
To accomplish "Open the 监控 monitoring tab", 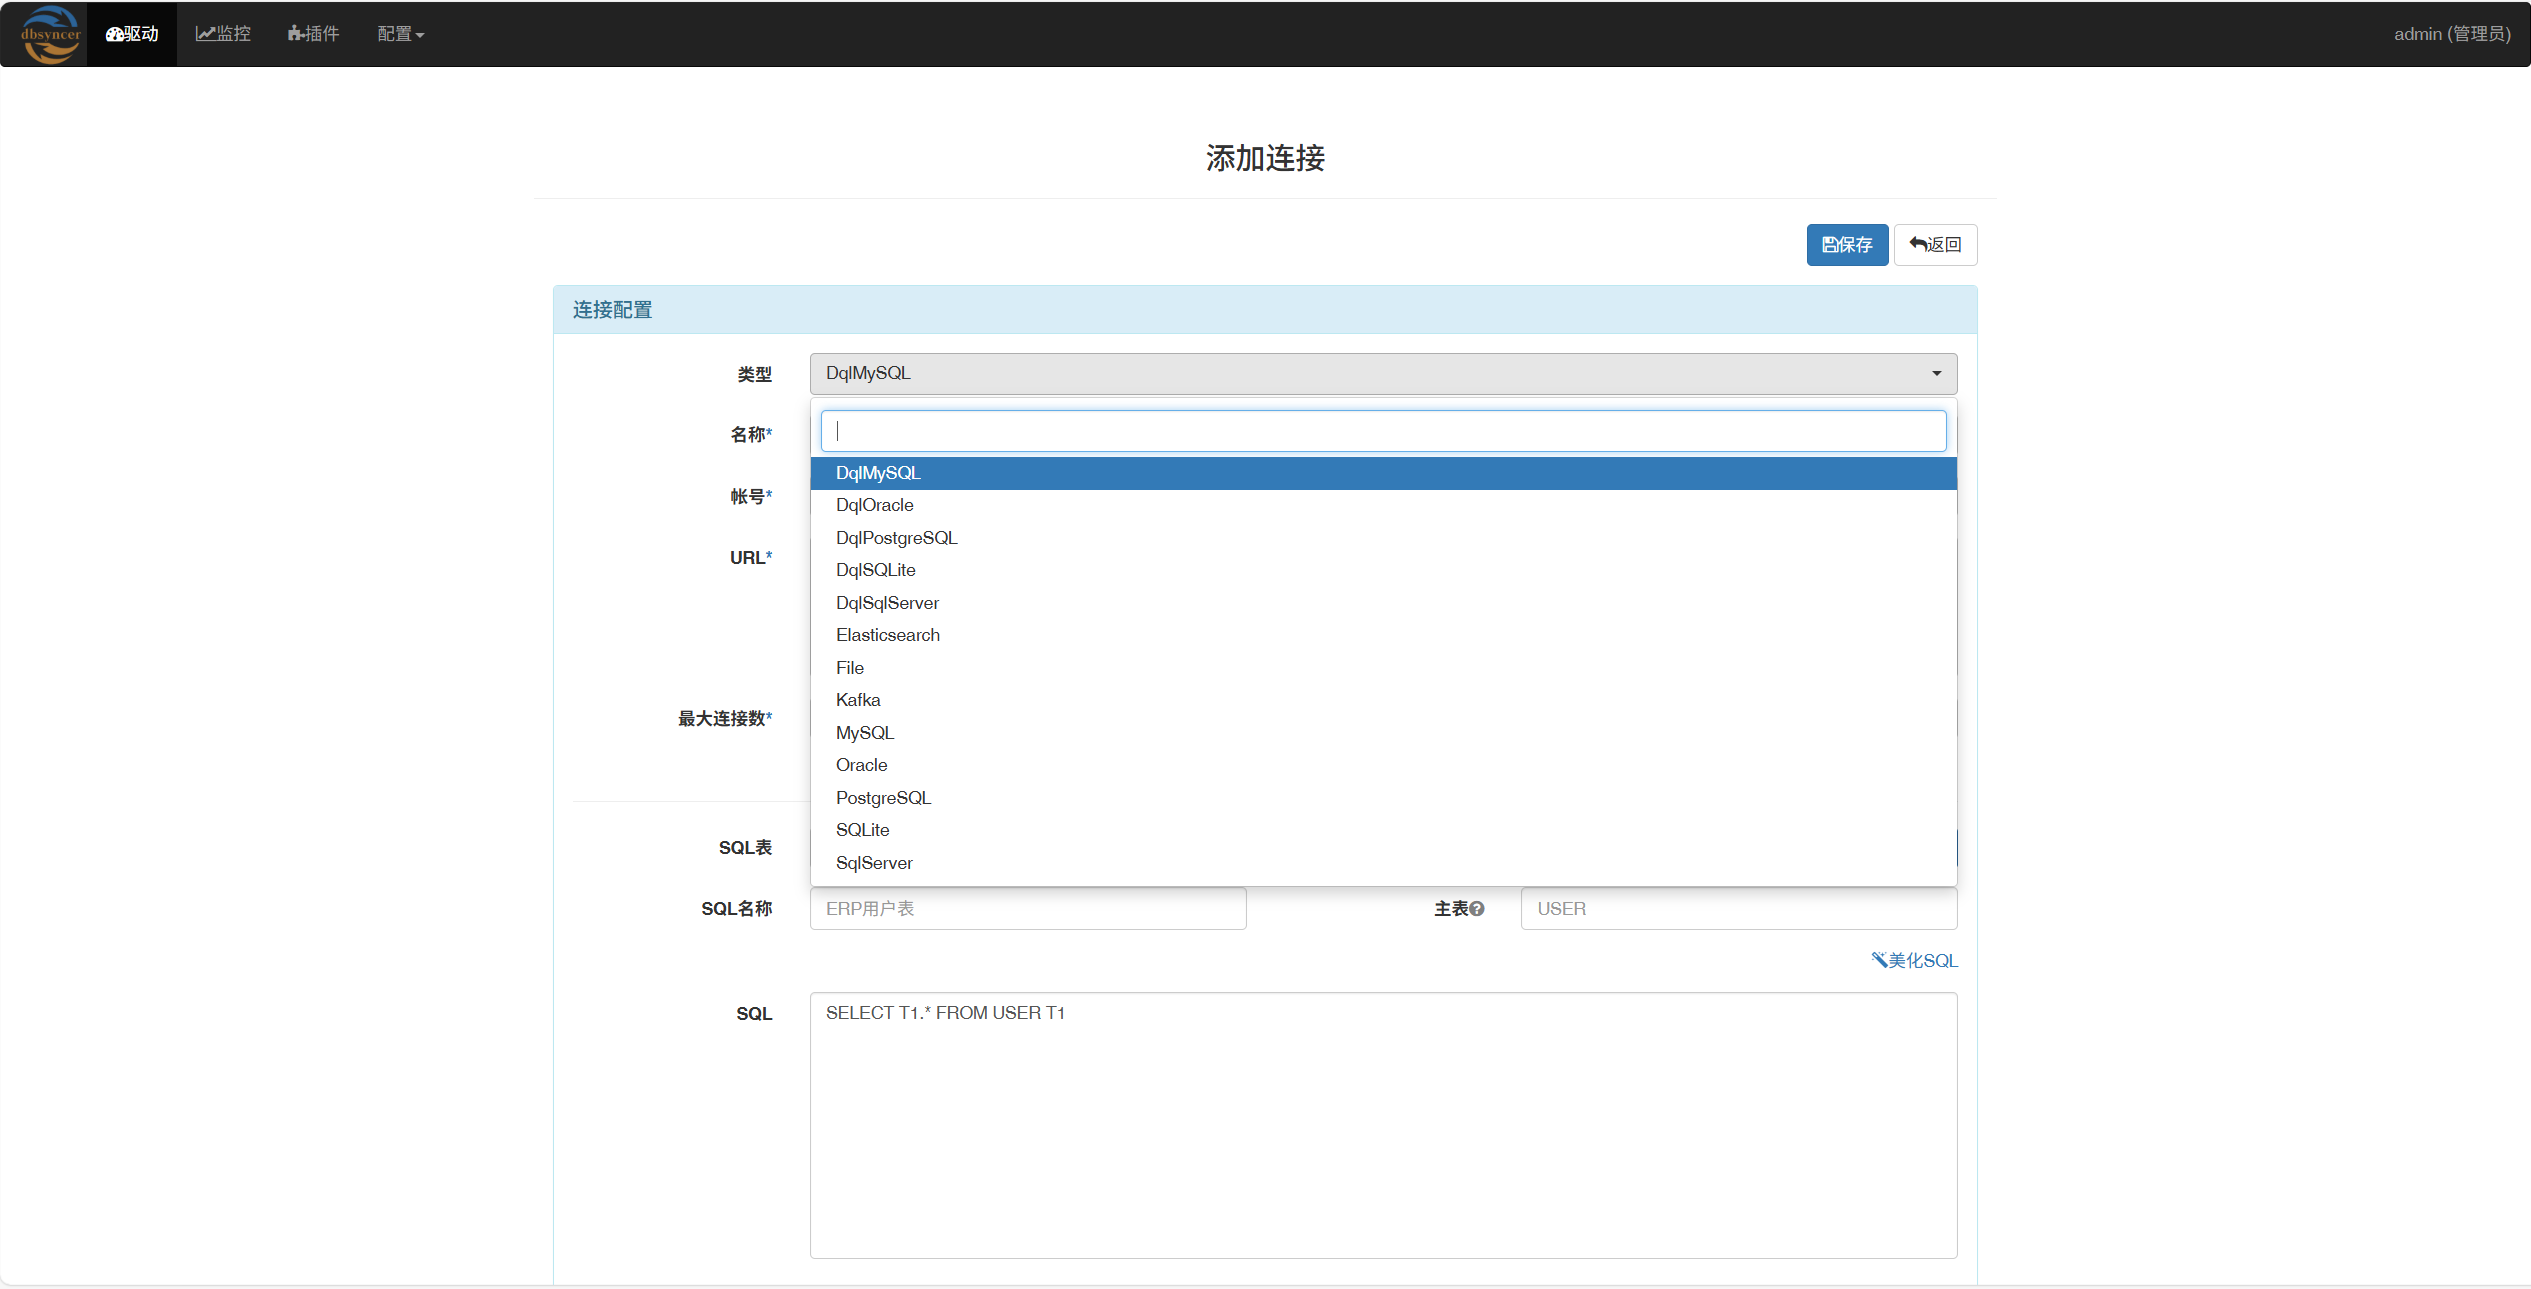I will click(x=223, y=34).
